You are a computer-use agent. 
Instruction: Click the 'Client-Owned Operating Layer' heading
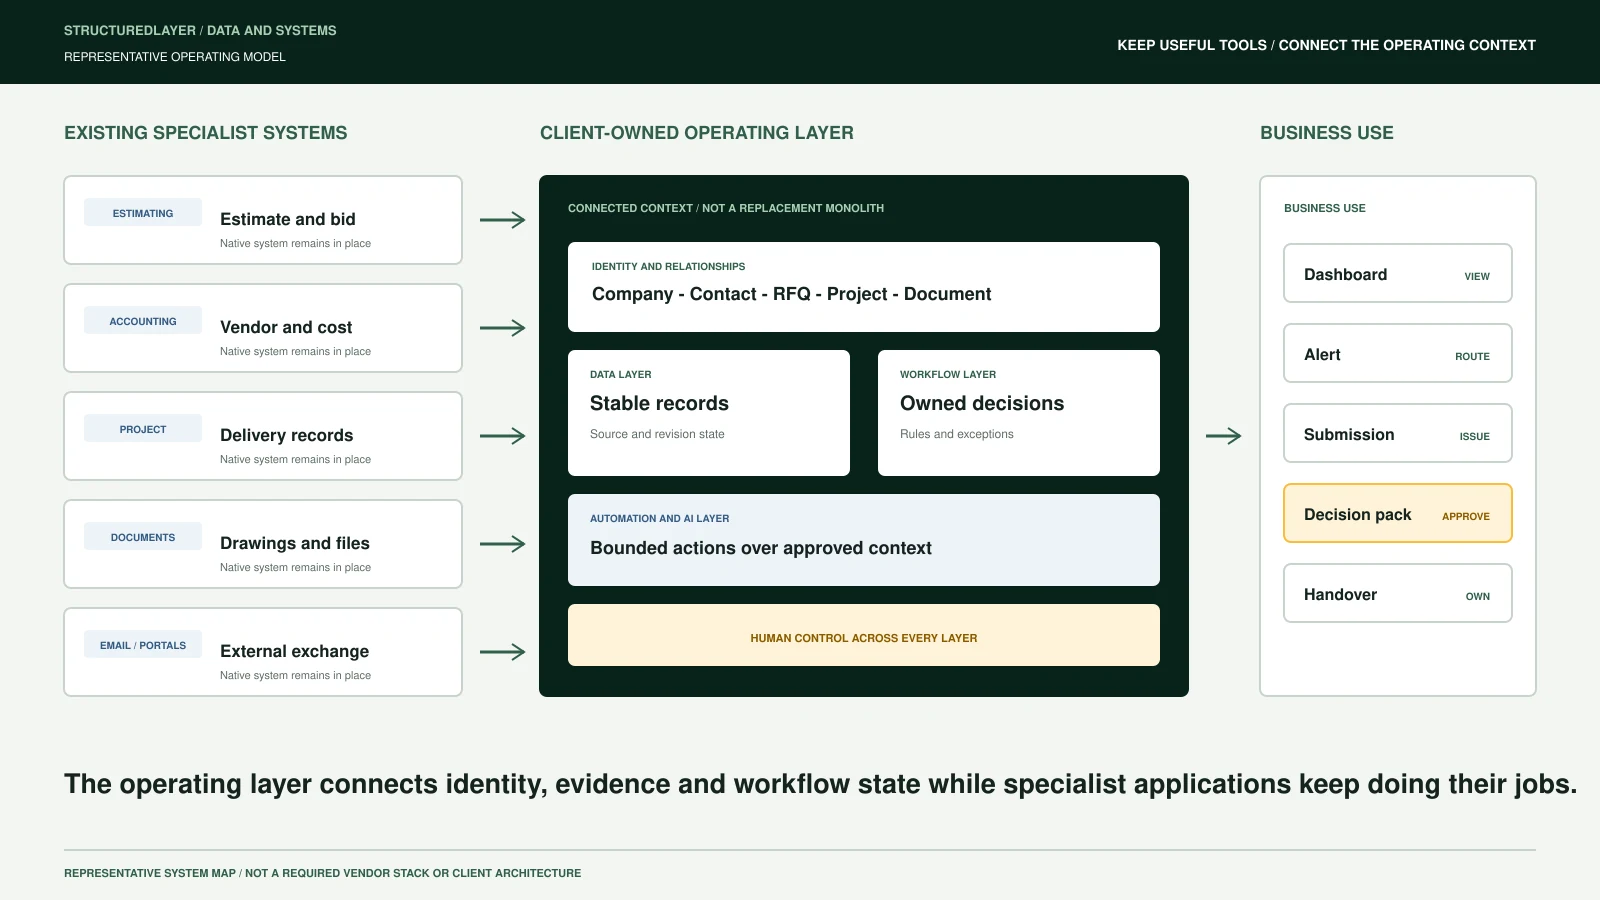(x=697, y=133)
